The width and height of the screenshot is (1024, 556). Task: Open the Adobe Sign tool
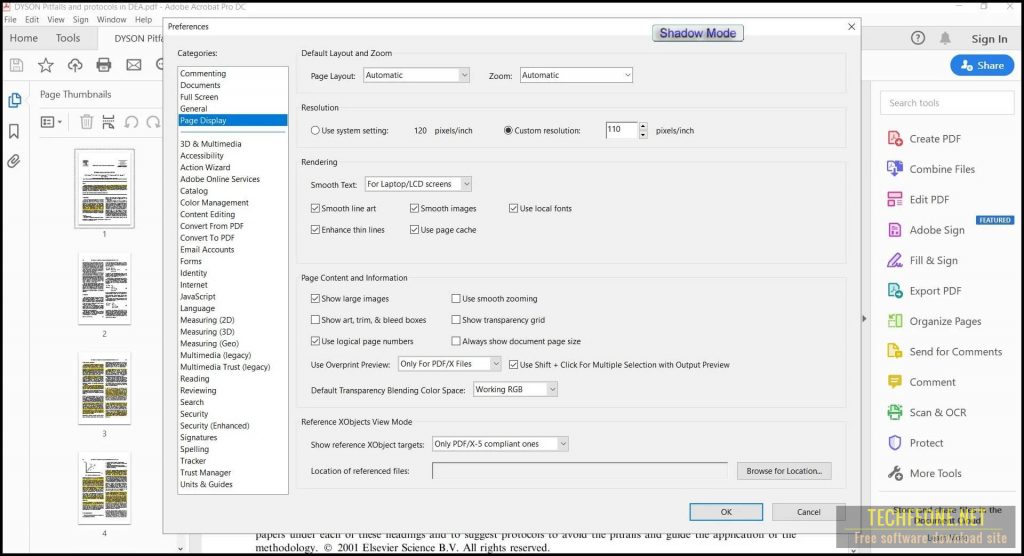pos(925,230)
